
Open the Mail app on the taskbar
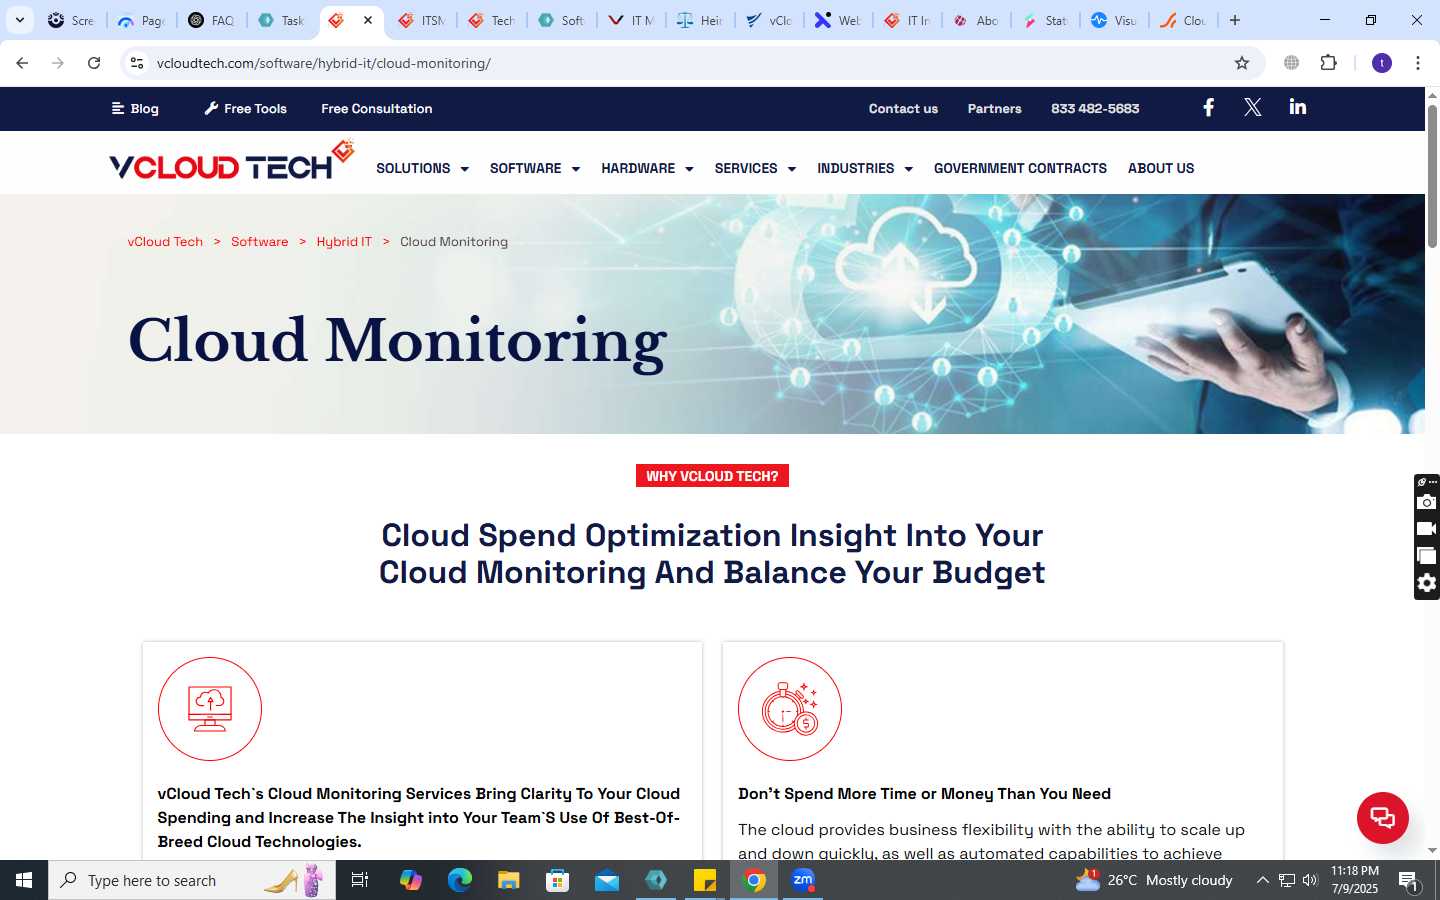coord(606,880)
